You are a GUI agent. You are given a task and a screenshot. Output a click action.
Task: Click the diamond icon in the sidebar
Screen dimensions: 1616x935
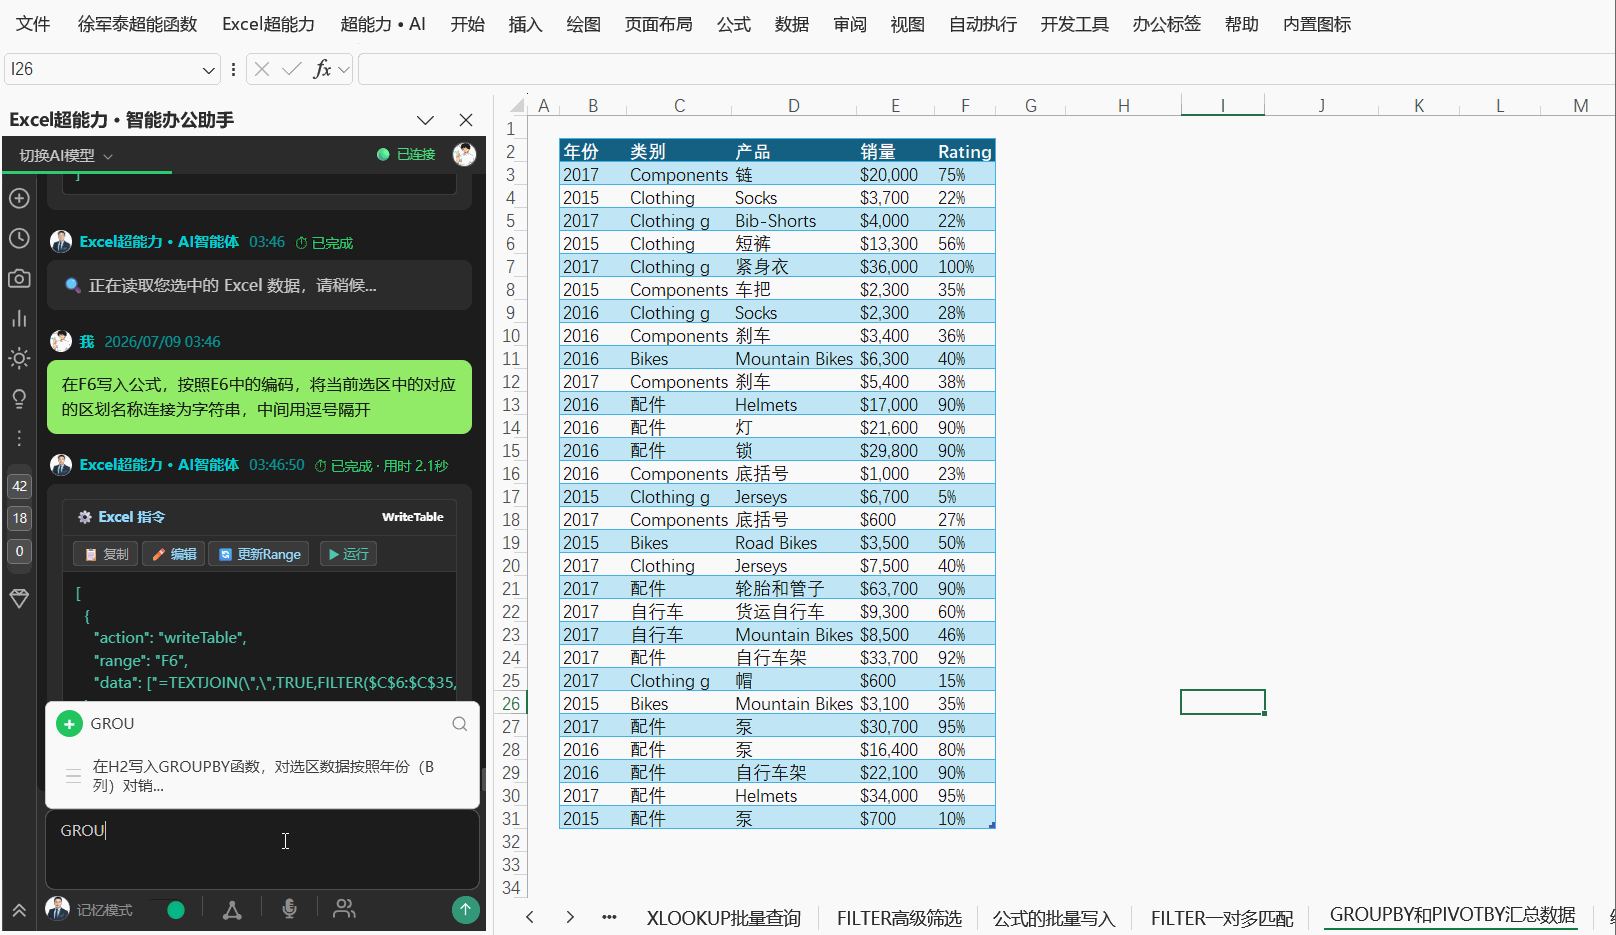coord(19,598)
